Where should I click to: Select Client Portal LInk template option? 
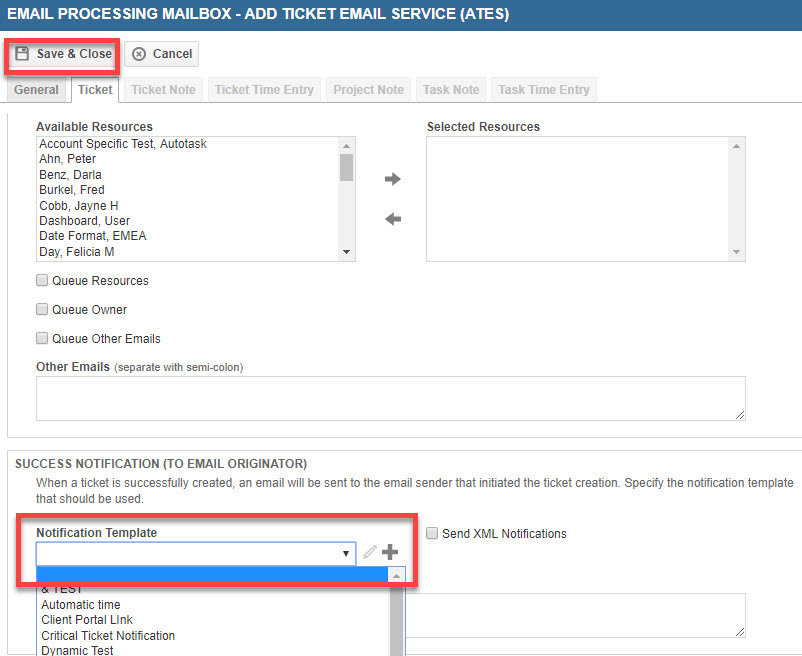pos(87,620)
